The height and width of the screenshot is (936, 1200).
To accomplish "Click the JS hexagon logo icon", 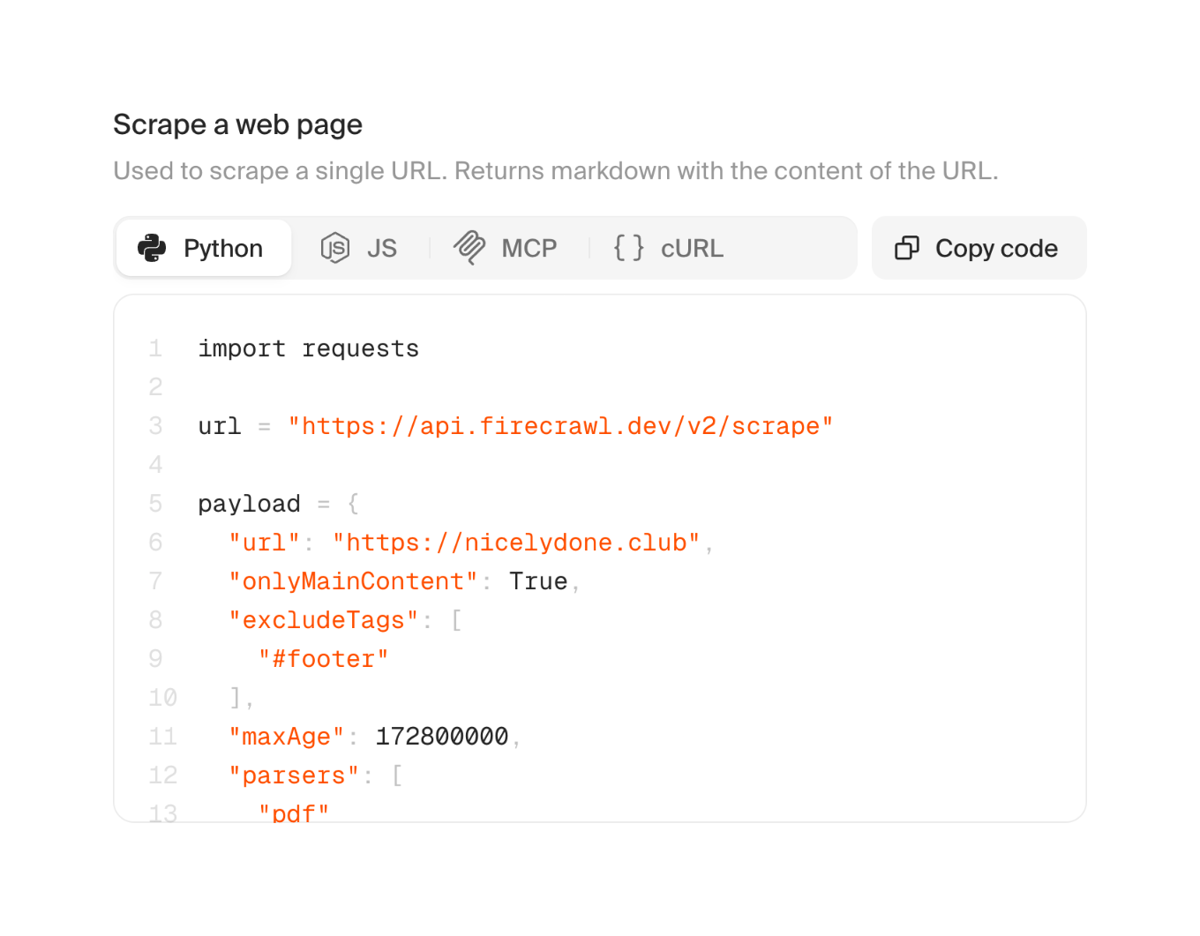I will pyautogui.click(x=334, y=248).
